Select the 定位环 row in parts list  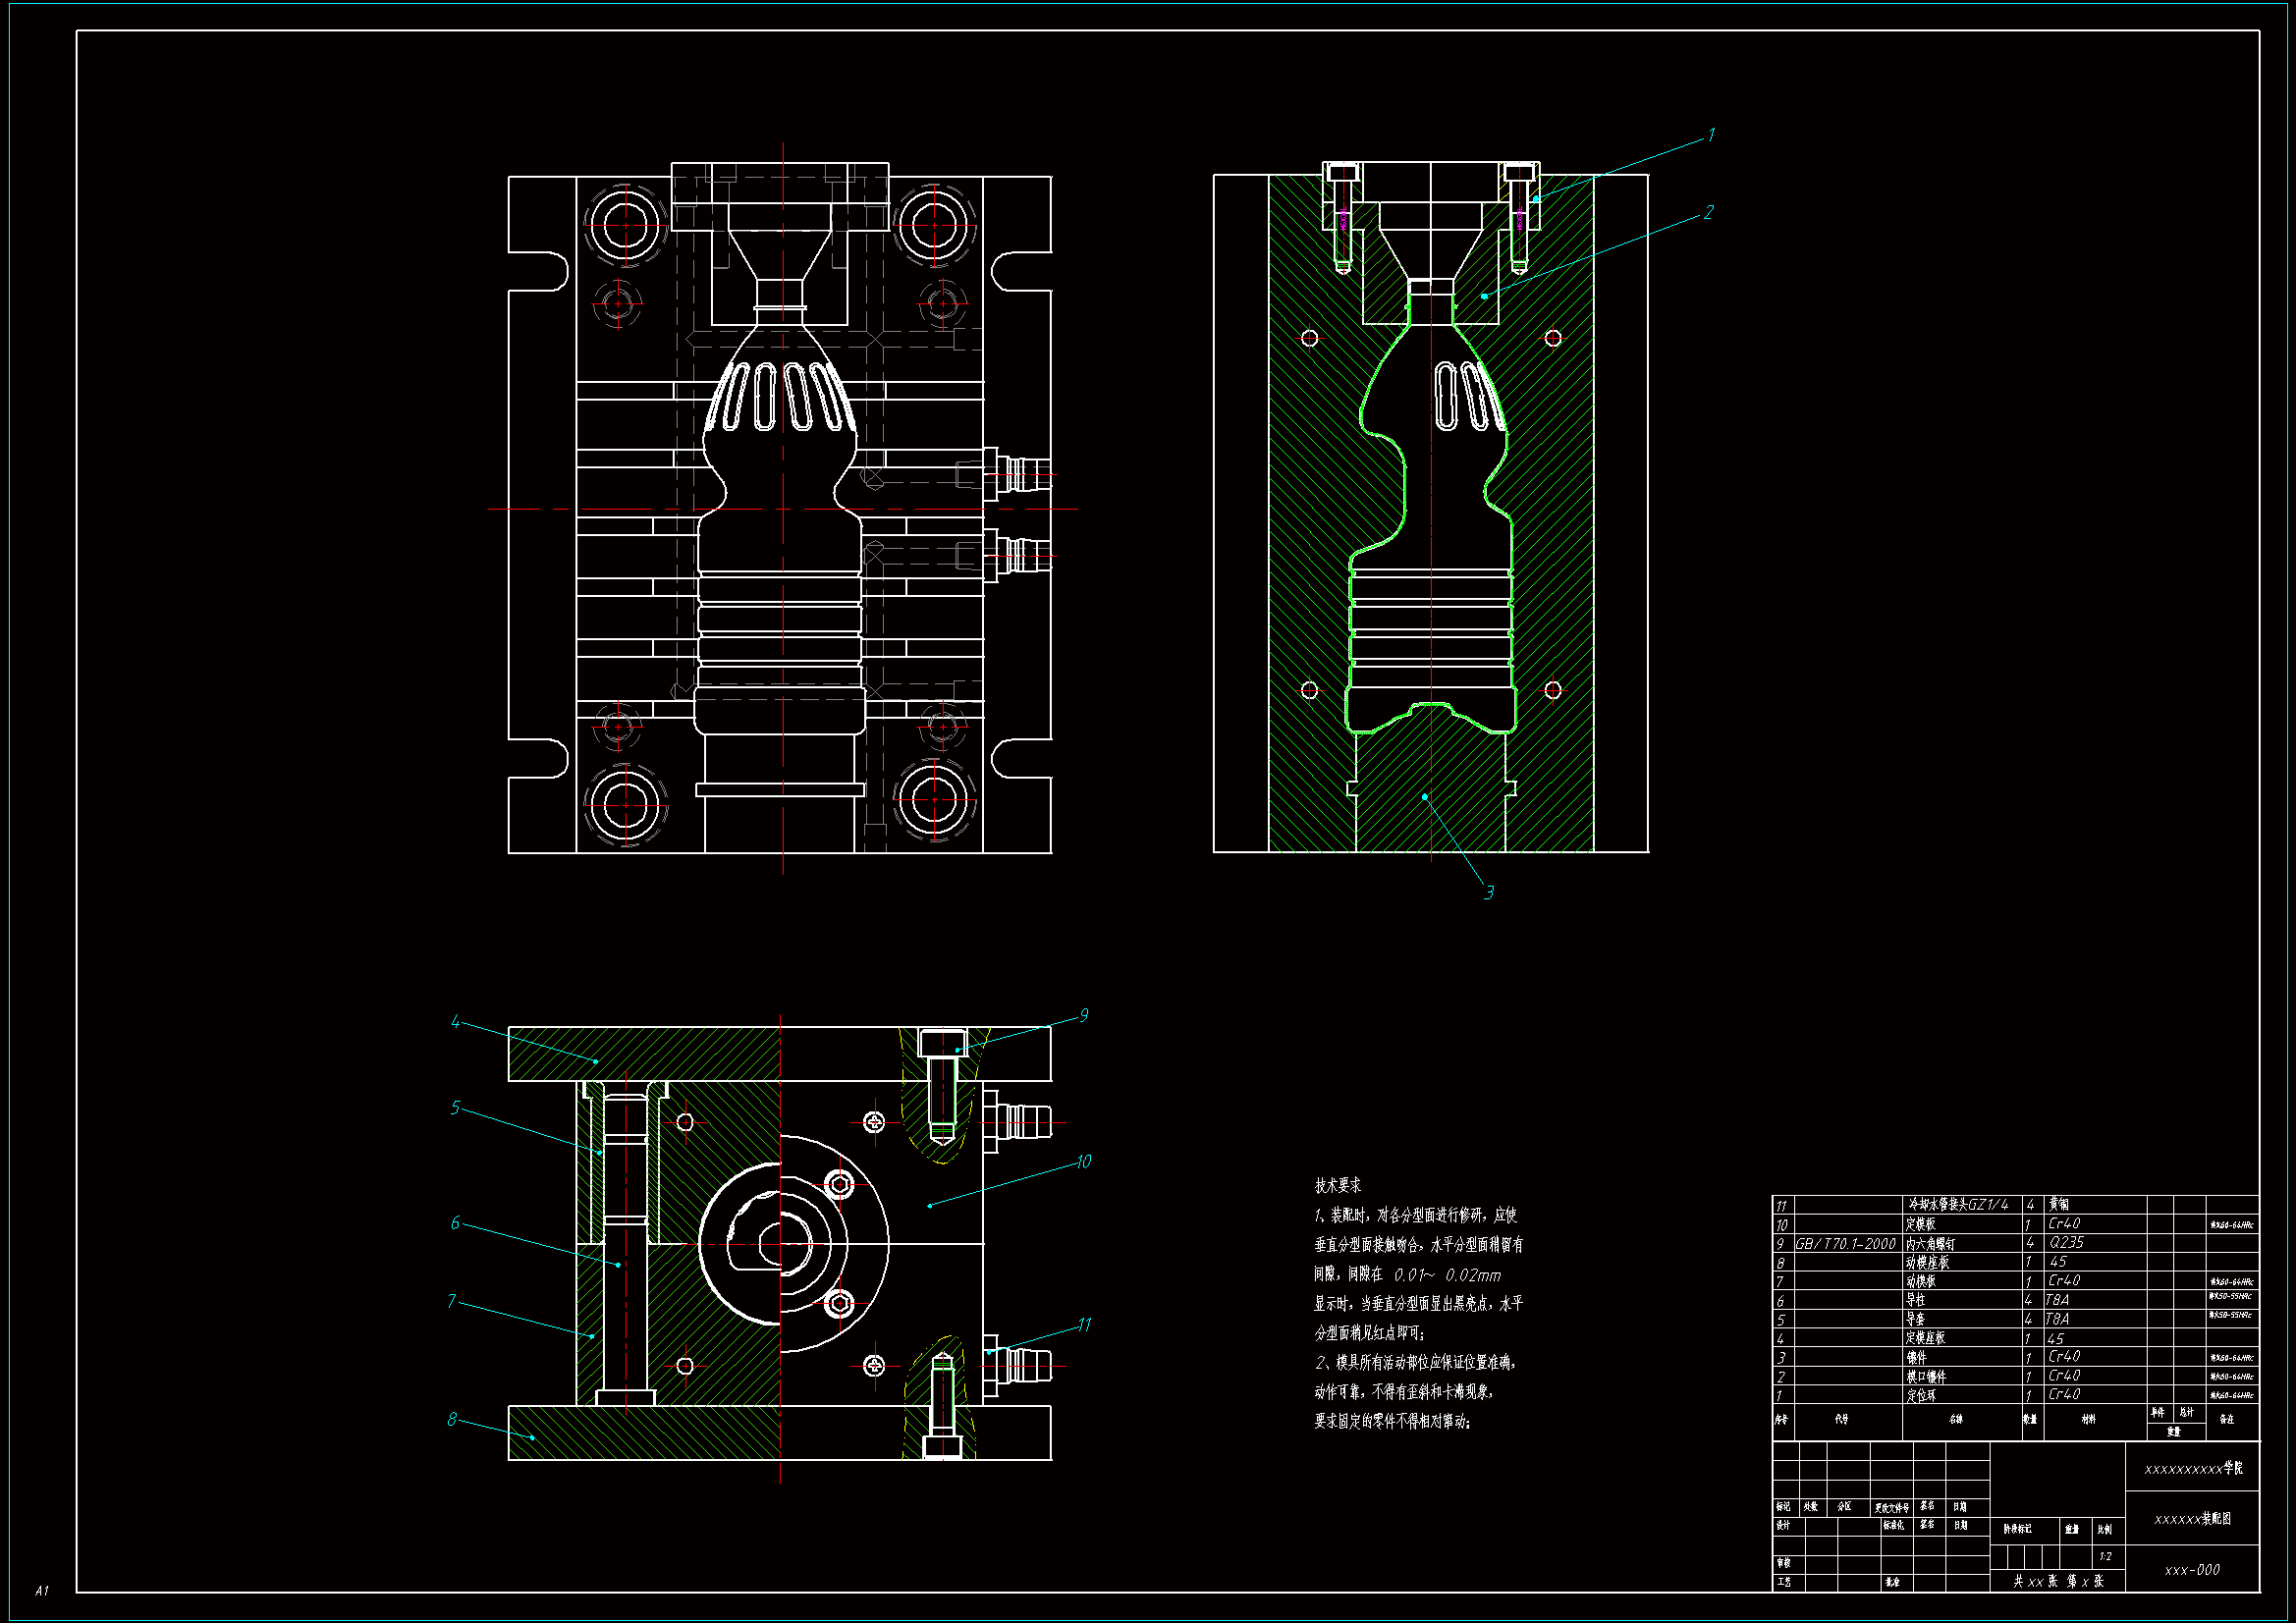tap(1920, 1395)
